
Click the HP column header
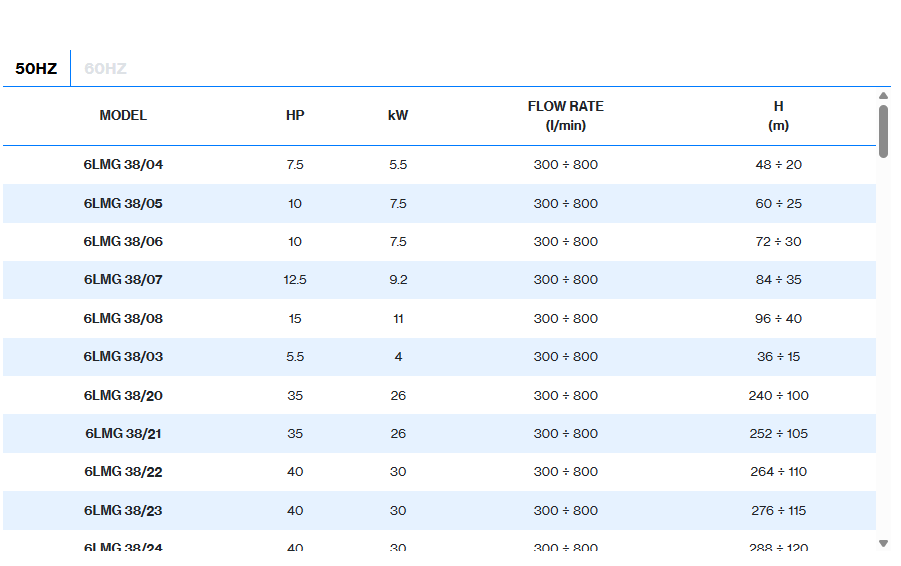pos(295,116)
